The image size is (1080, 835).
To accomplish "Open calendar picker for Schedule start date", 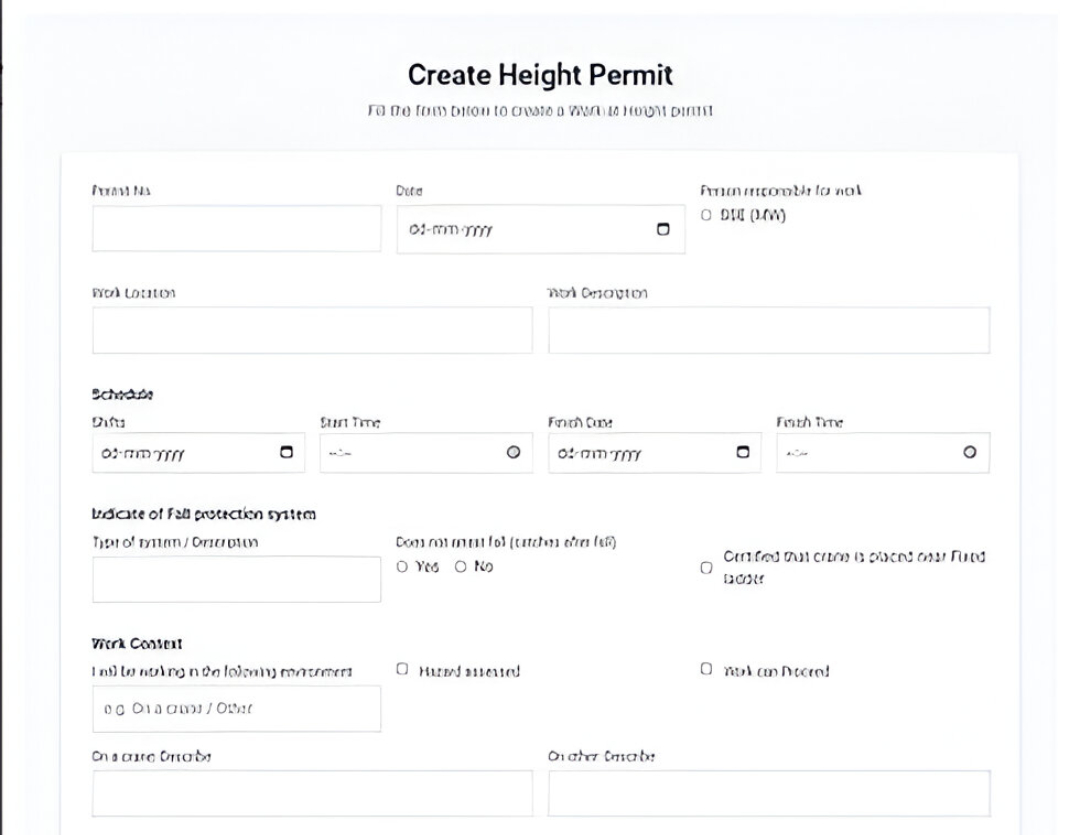I will (x=287, y=452).
